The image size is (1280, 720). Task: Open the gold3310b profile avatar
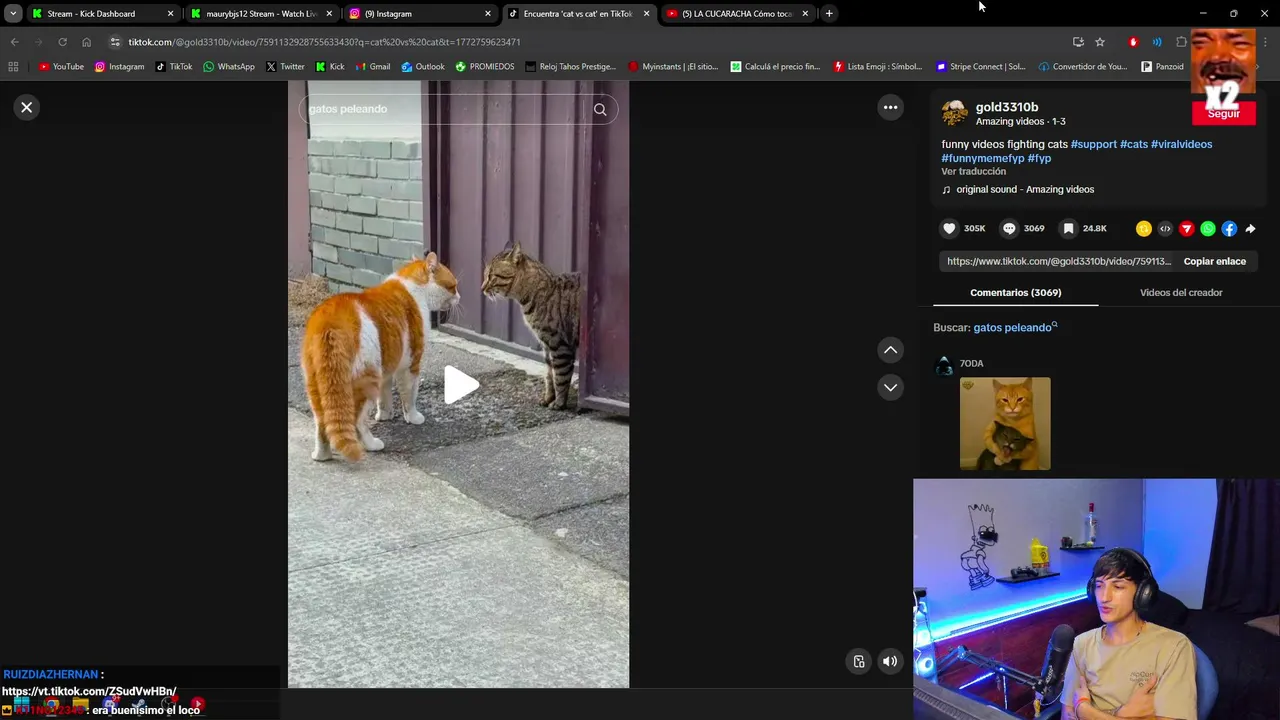coord(955,113)
